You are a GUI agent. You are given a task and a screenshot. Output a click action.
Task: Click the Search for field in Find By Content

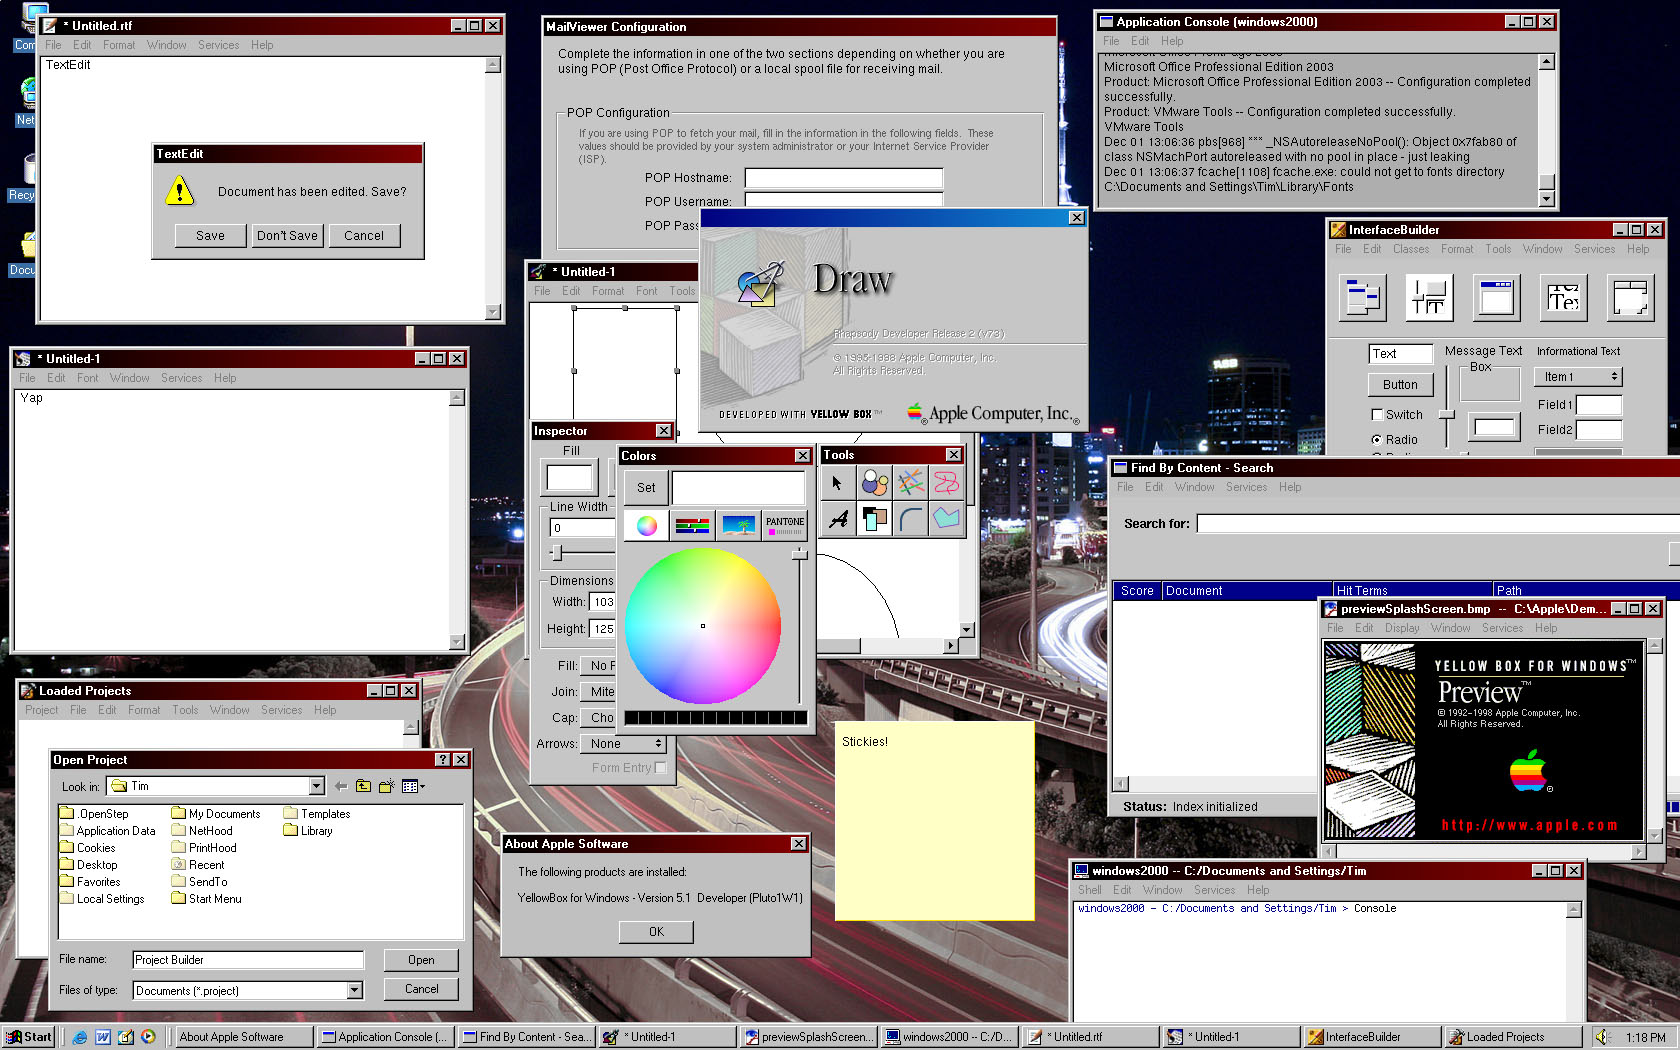1438,524
